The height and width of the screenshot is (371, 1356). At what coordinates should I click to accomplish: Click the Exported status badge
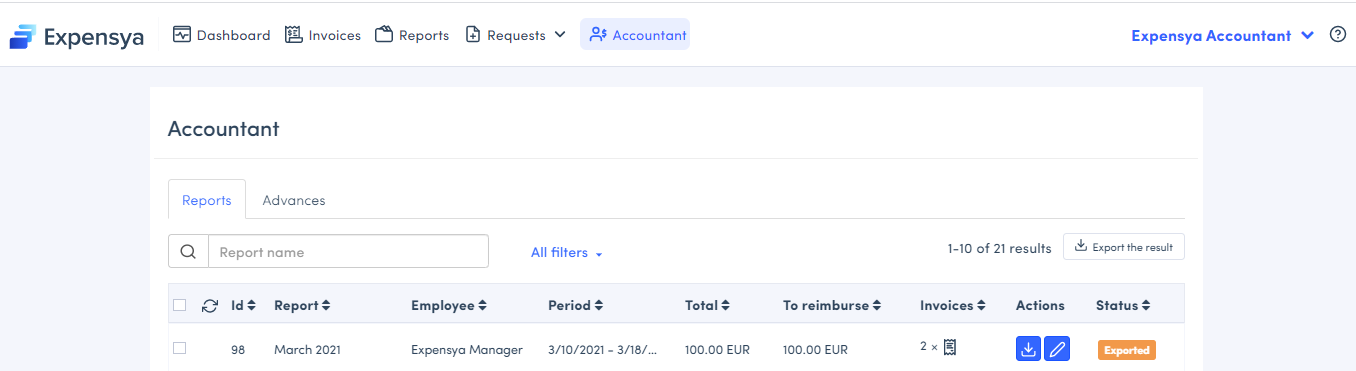tap(1127, 350)
